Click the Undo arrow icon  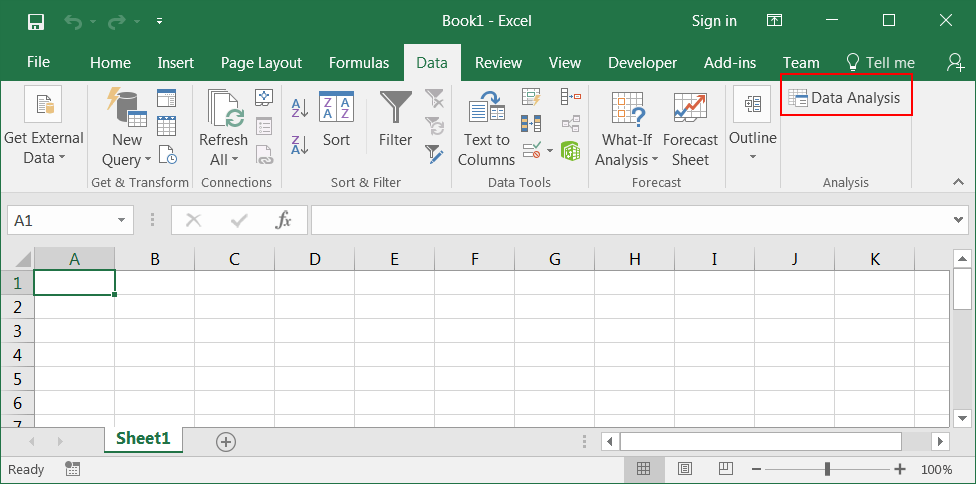click(x=73, y=22)
